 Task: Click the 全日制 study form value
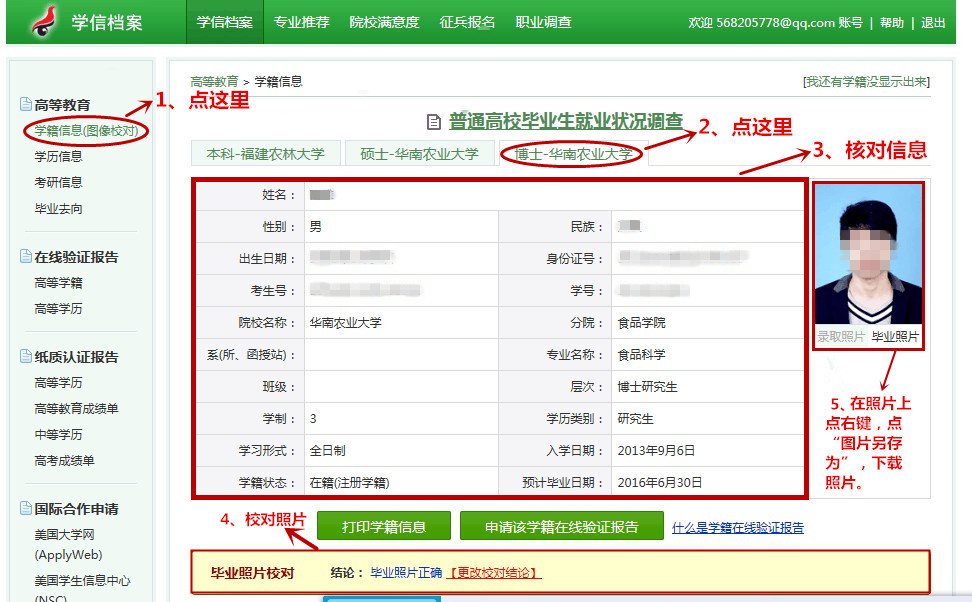[327, 451]
